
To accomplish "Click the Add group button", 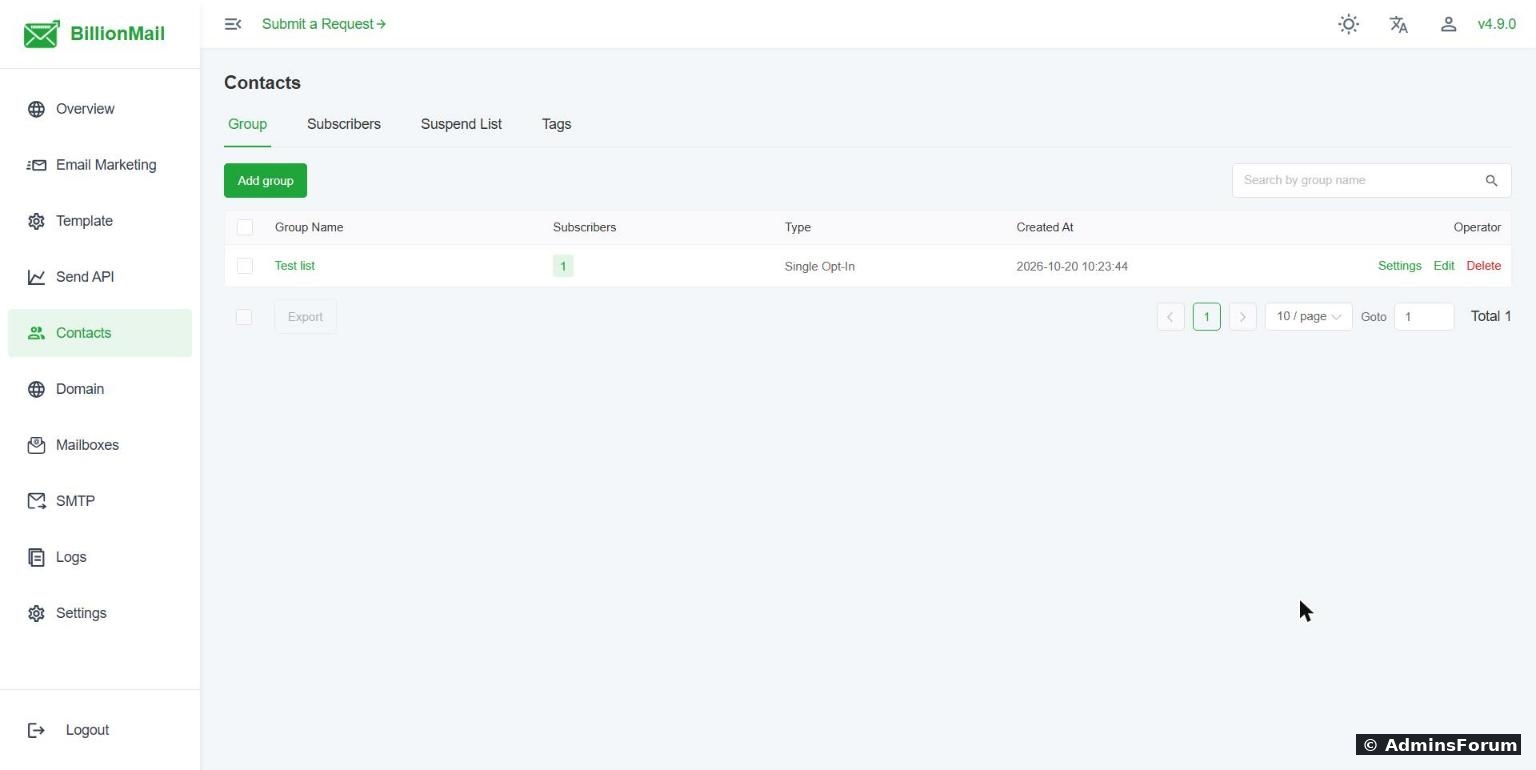I will pyautogui.click(x=265, y=181).
